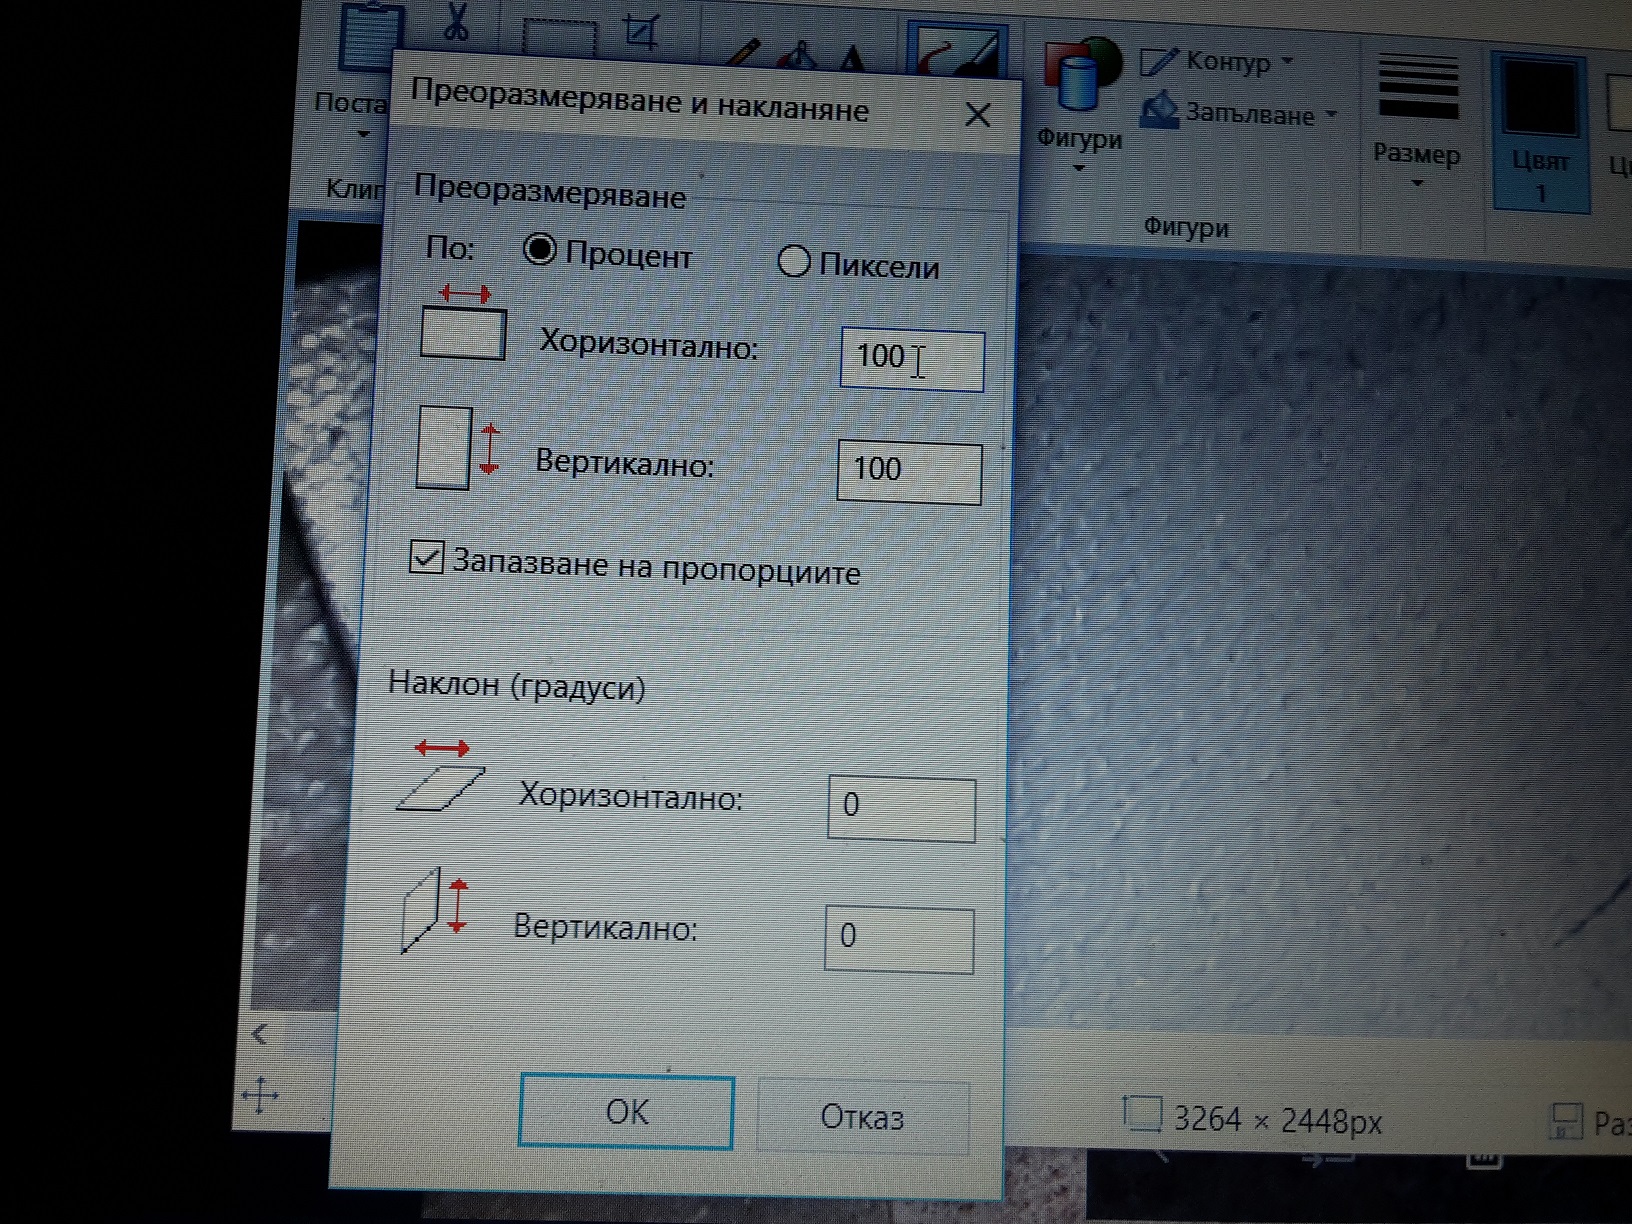Click the horizontal resize icon in the dialog
This screenshot has width=1632, height=1224.
click(463, 322)
